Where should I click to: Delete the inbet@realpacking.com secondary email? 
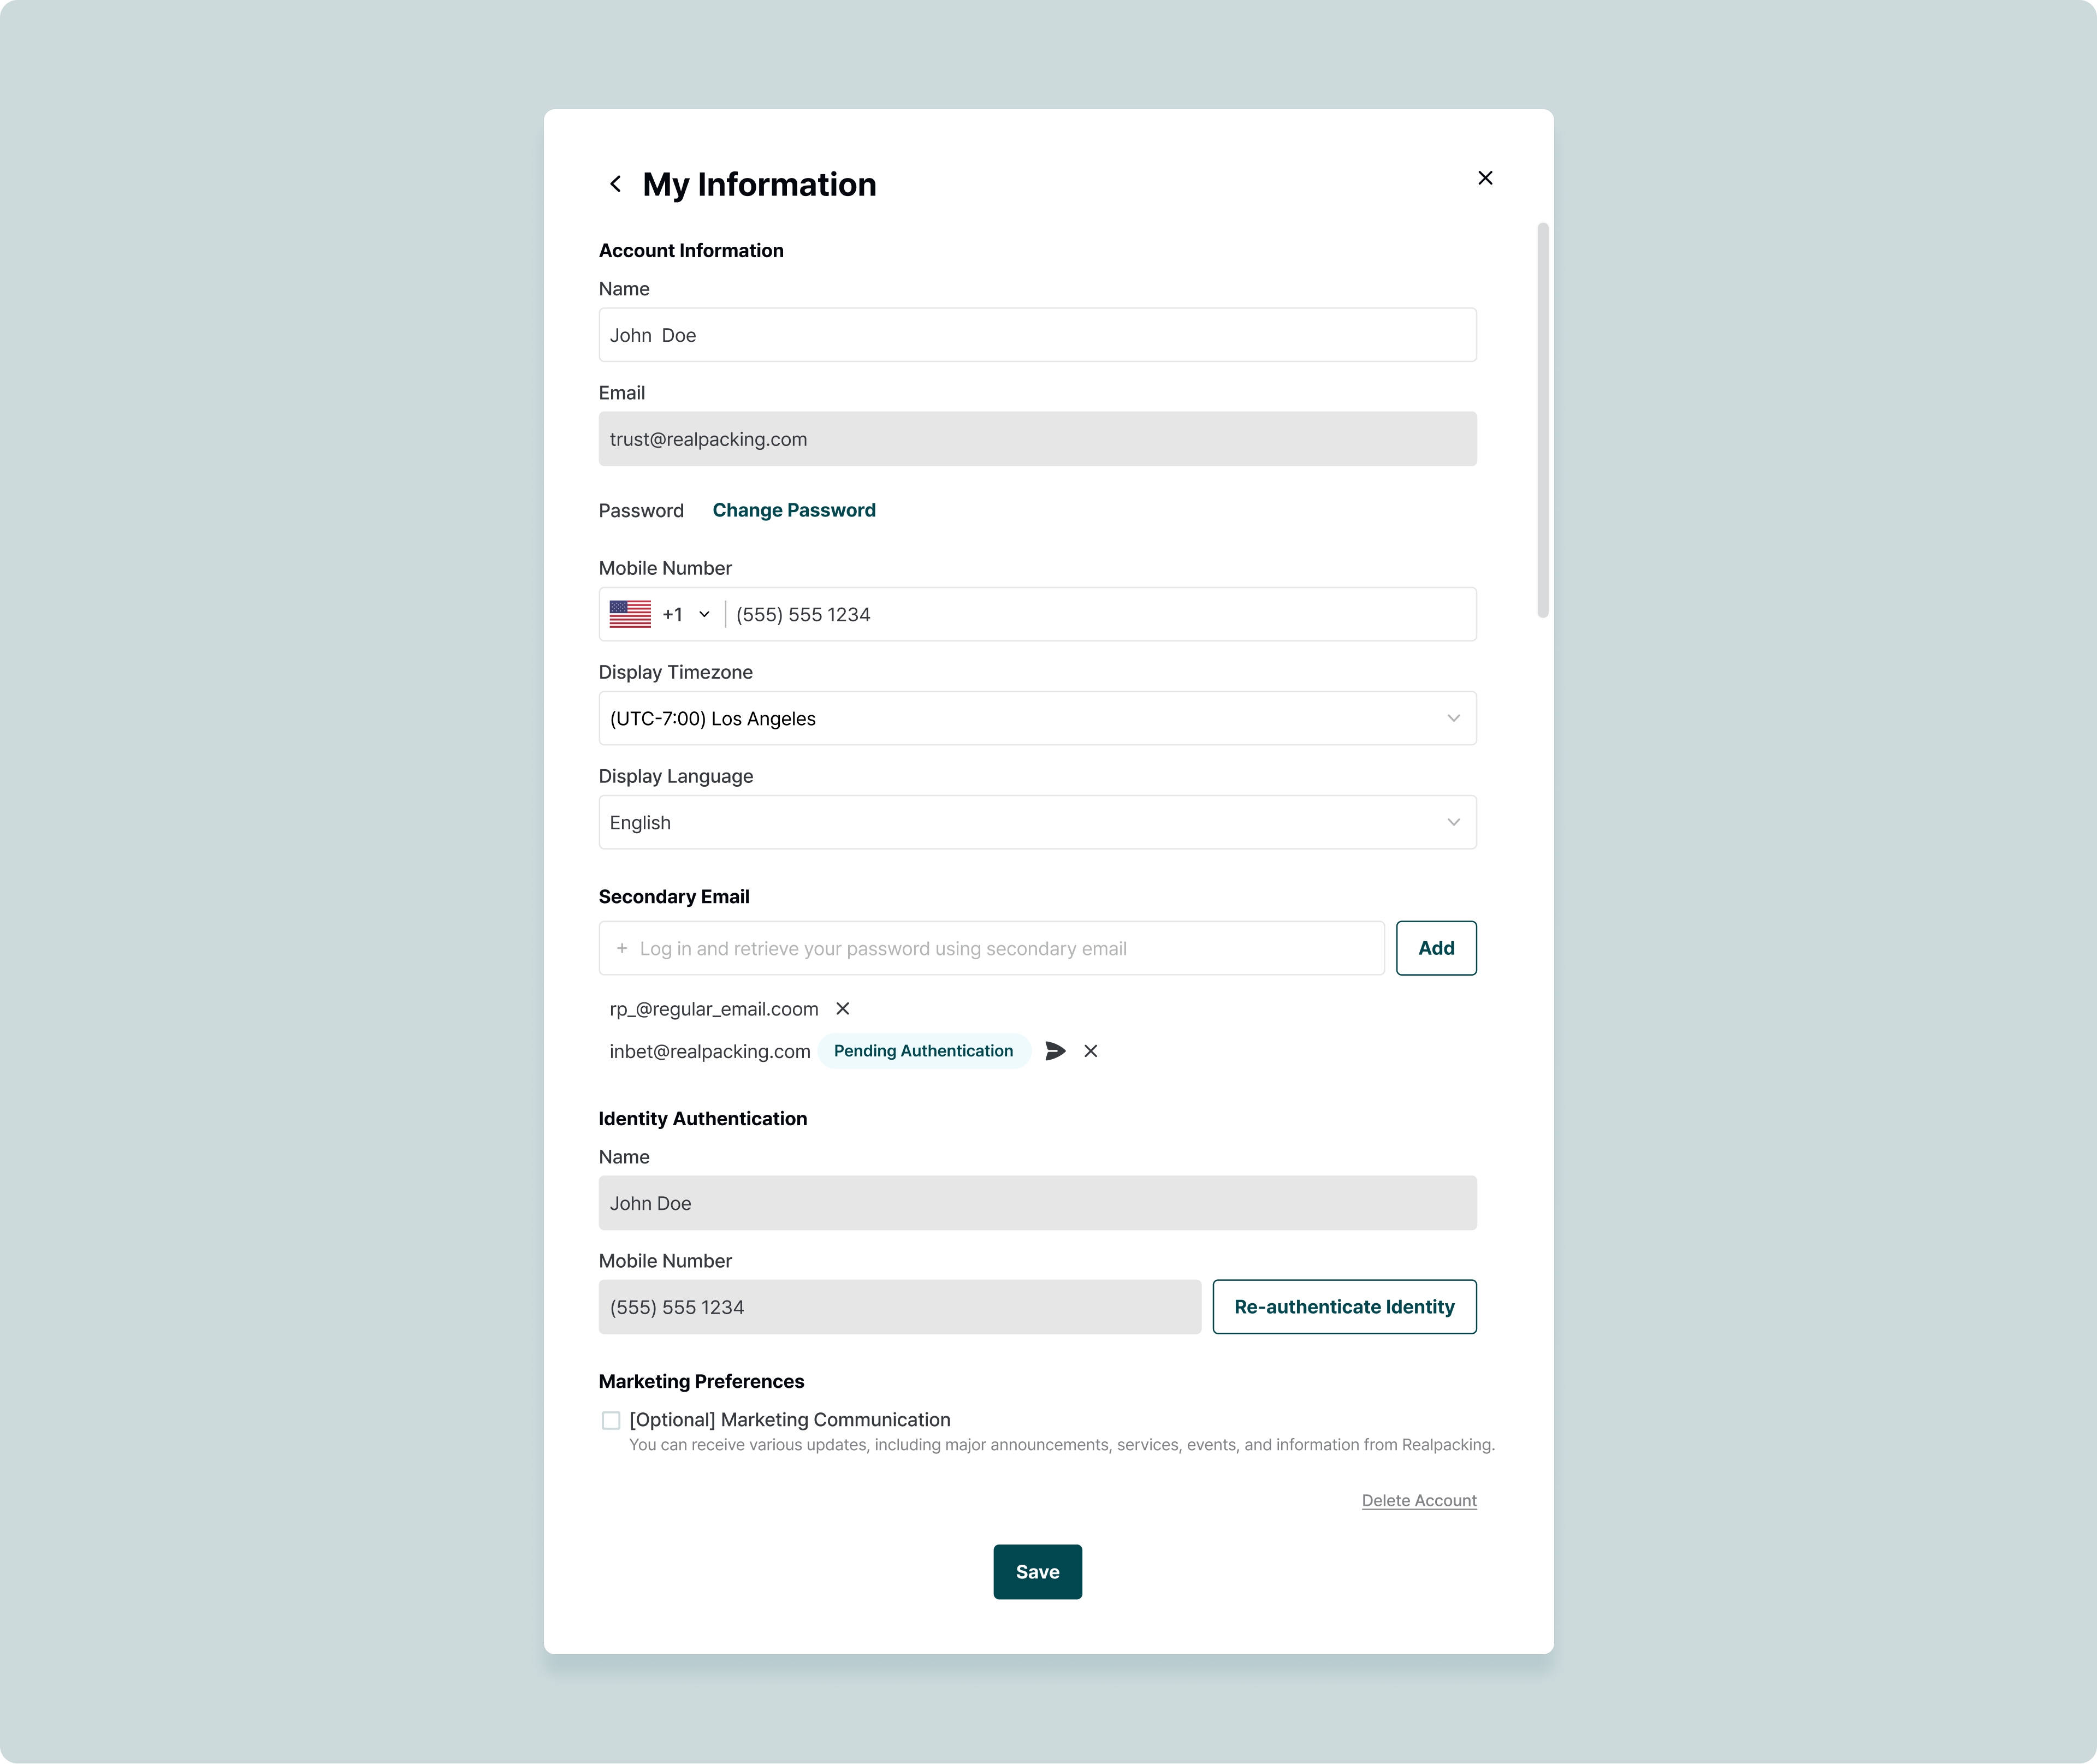(1091, 1051)
